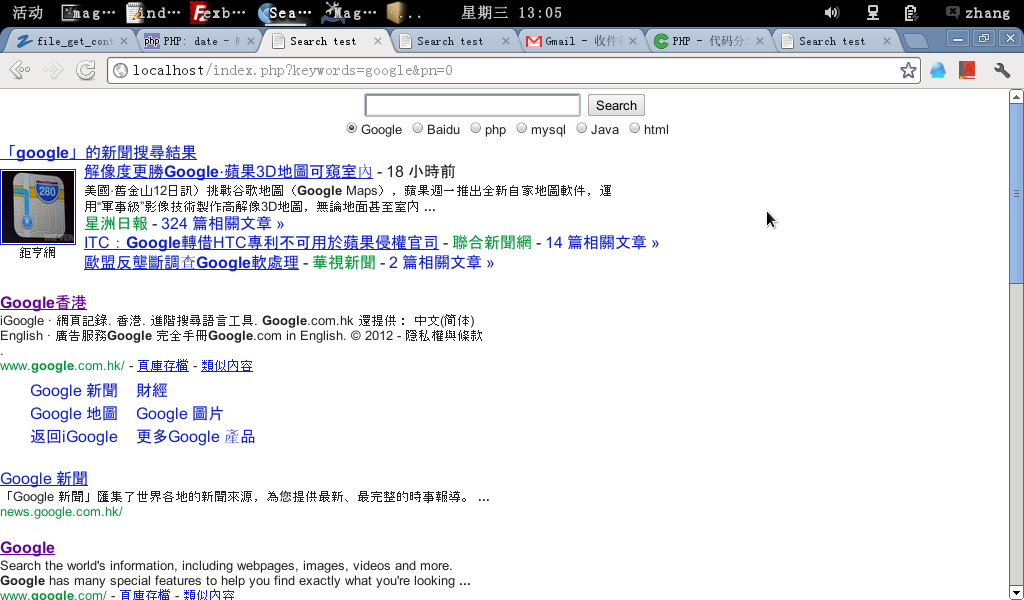Click the browser forward arrow button
This screenshot has height=600, width=1024.
pyautogui.click(x=52, y=70)
